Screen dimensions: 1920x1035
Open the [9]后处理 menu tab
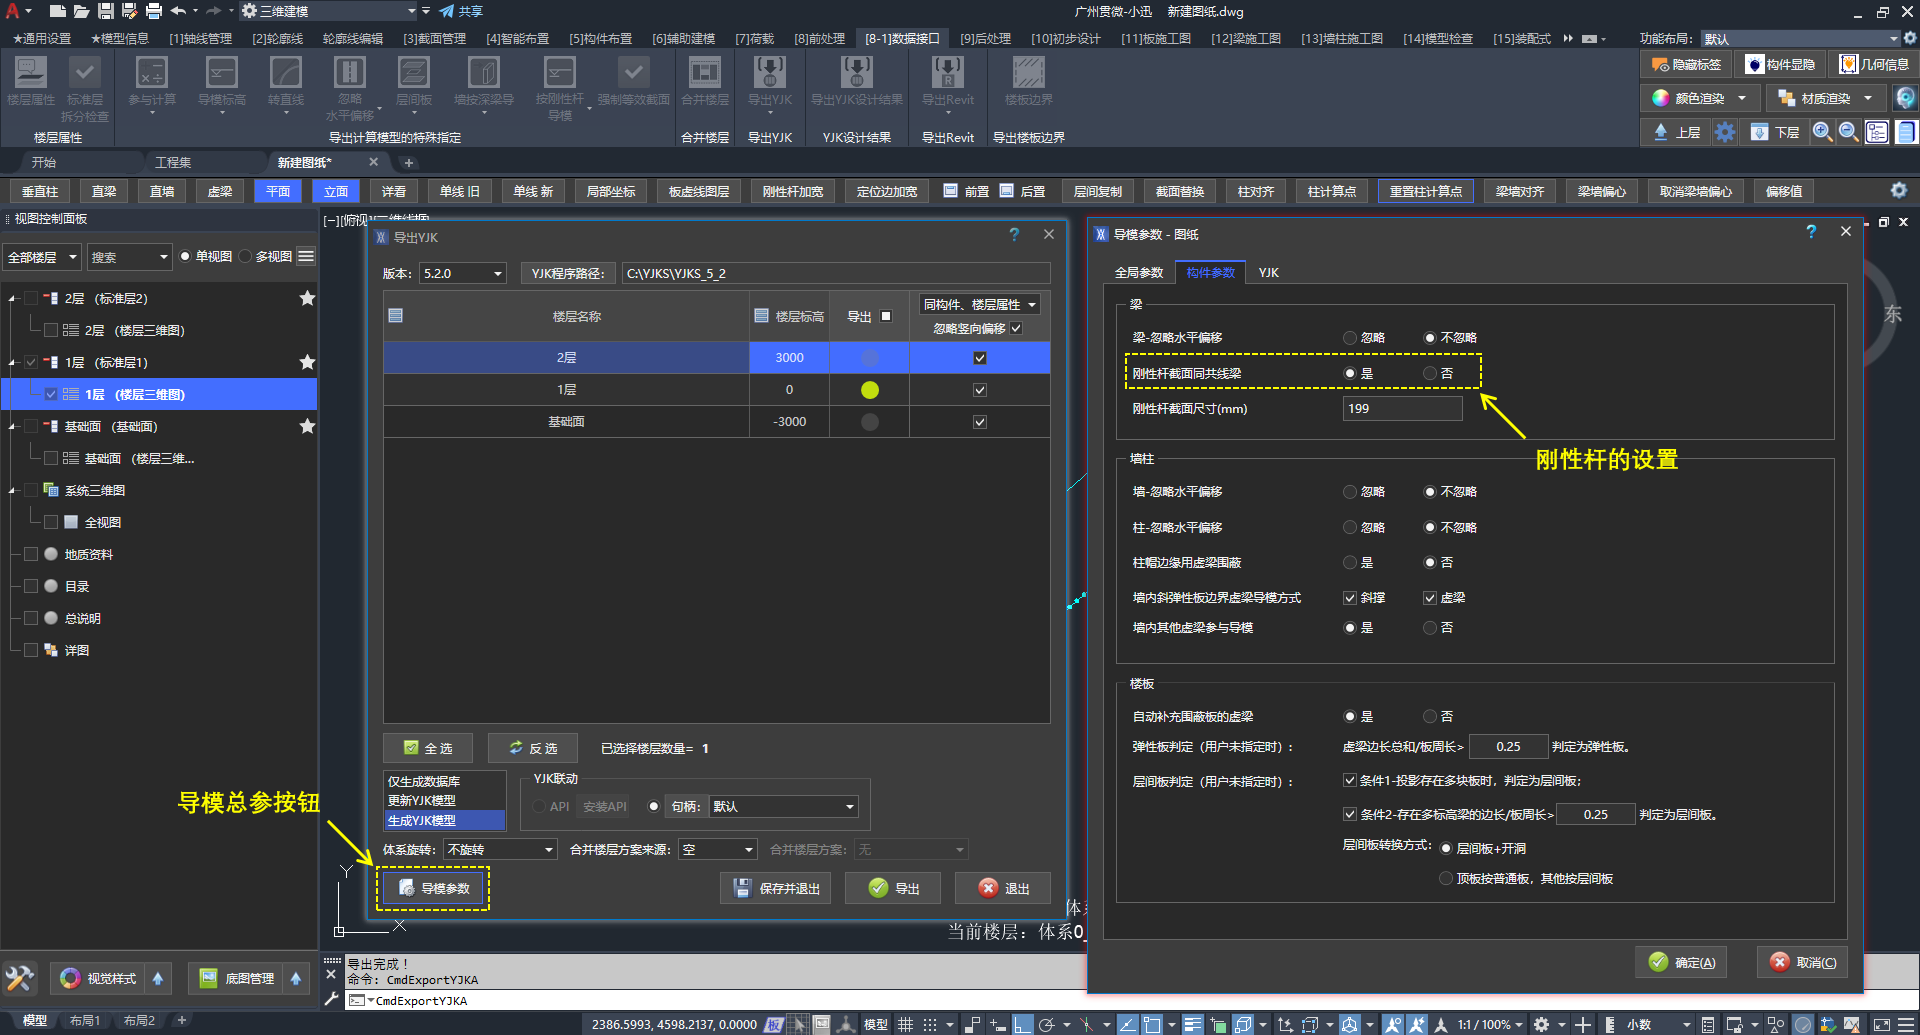tap(985, 39)
